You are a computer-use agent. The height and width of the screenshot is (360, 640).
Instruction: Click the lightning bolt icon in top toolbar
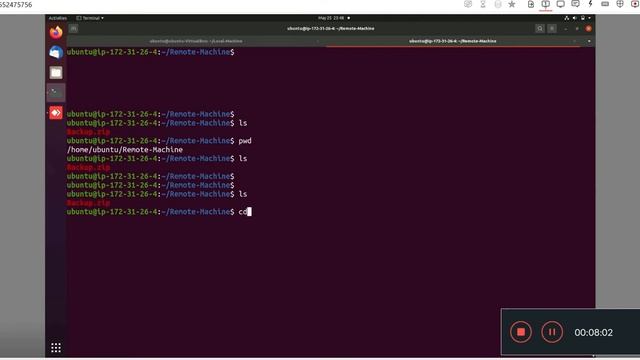590,4
